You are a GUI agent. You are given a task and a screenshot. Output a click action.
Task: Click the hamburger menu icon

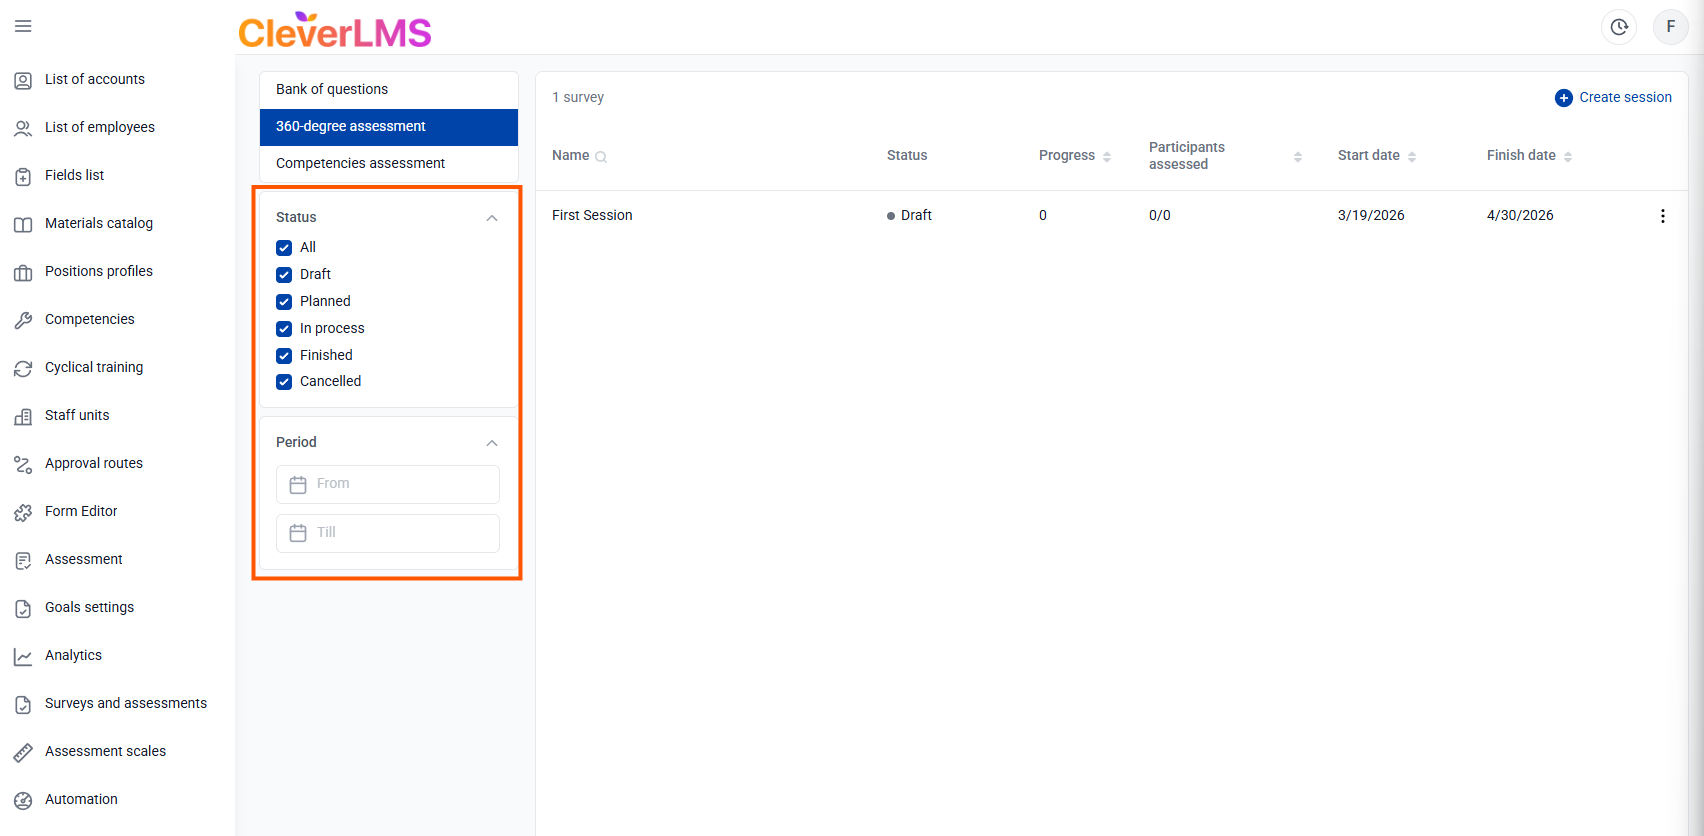point(23,26)
